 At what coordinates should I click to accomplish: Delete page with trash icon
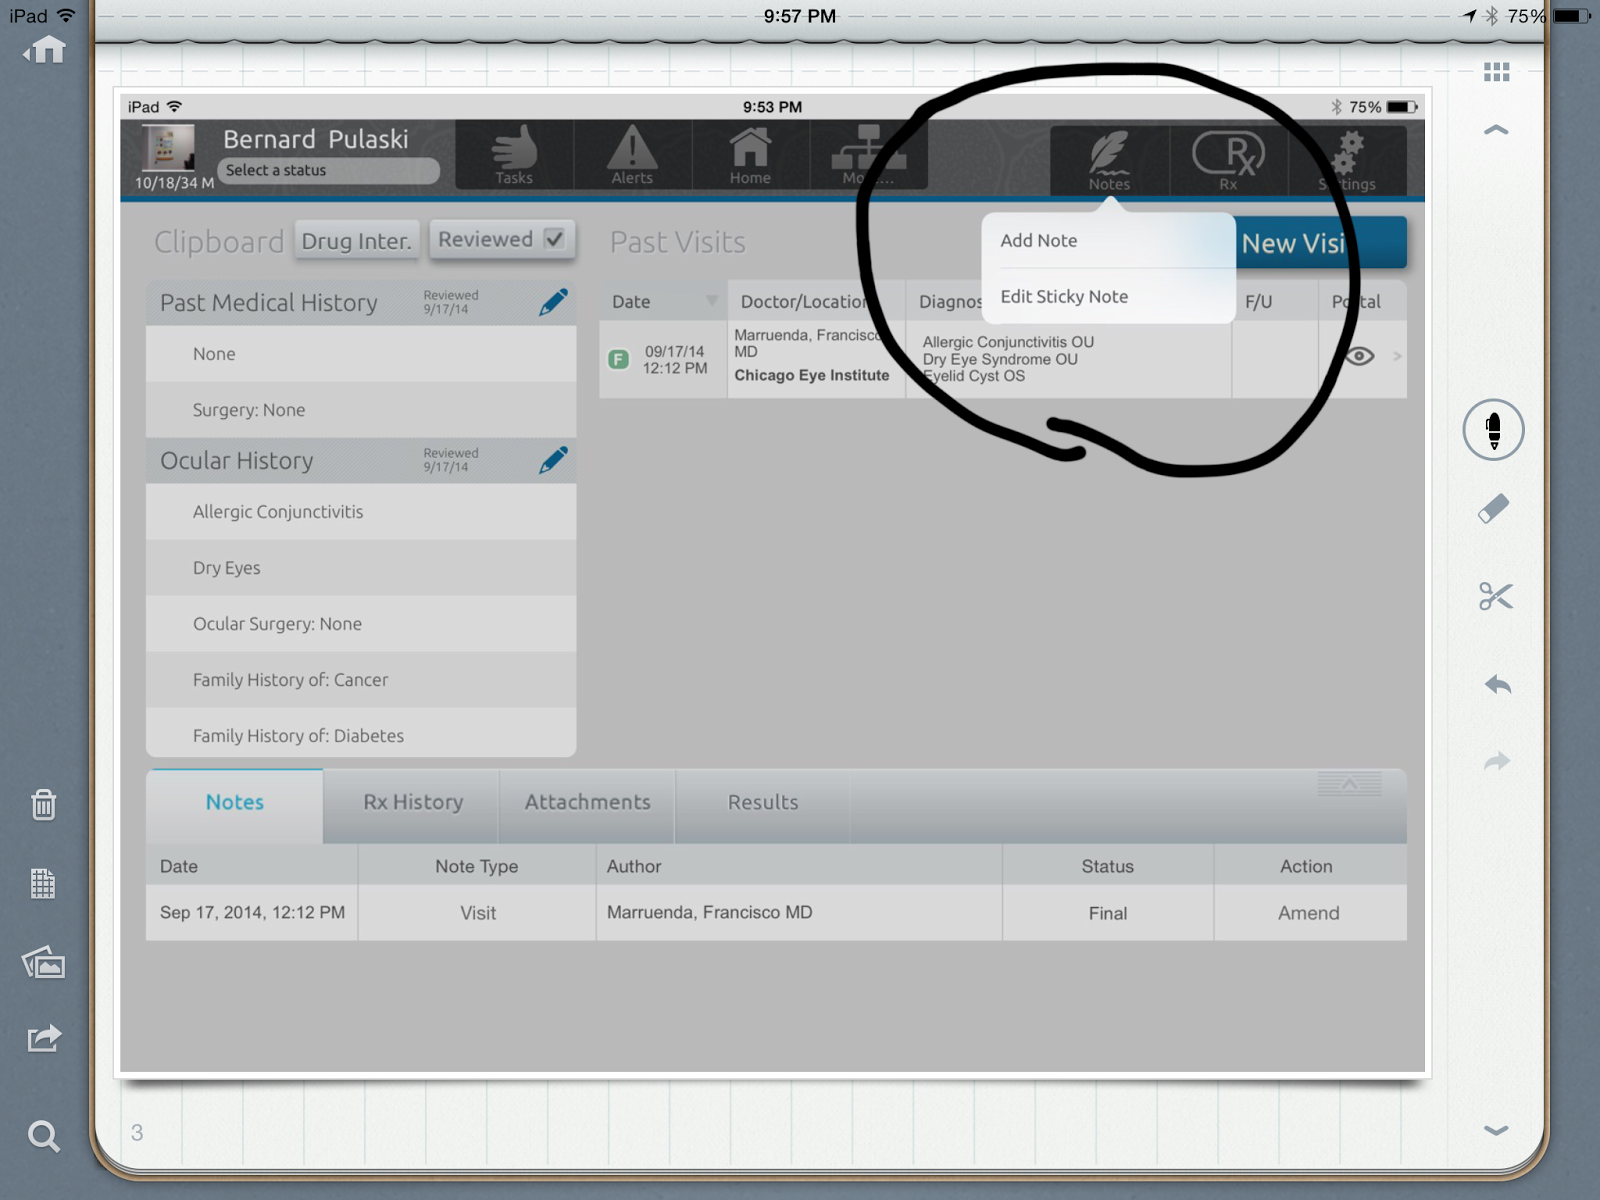pos(43,804)
